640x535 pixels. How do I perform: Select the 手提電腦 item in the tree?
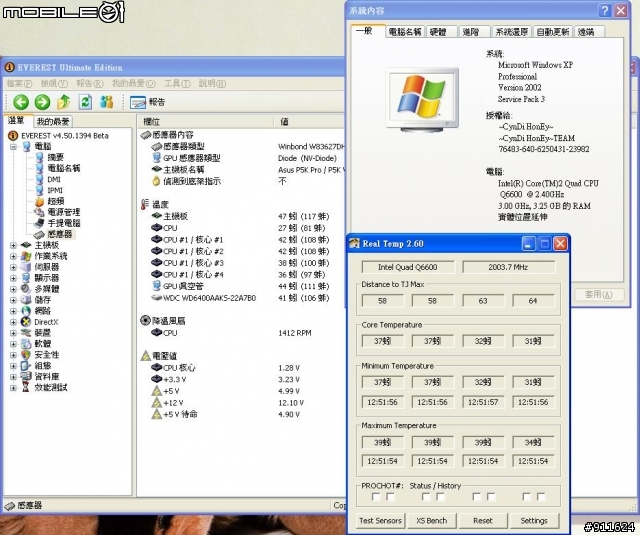point(64,223)
